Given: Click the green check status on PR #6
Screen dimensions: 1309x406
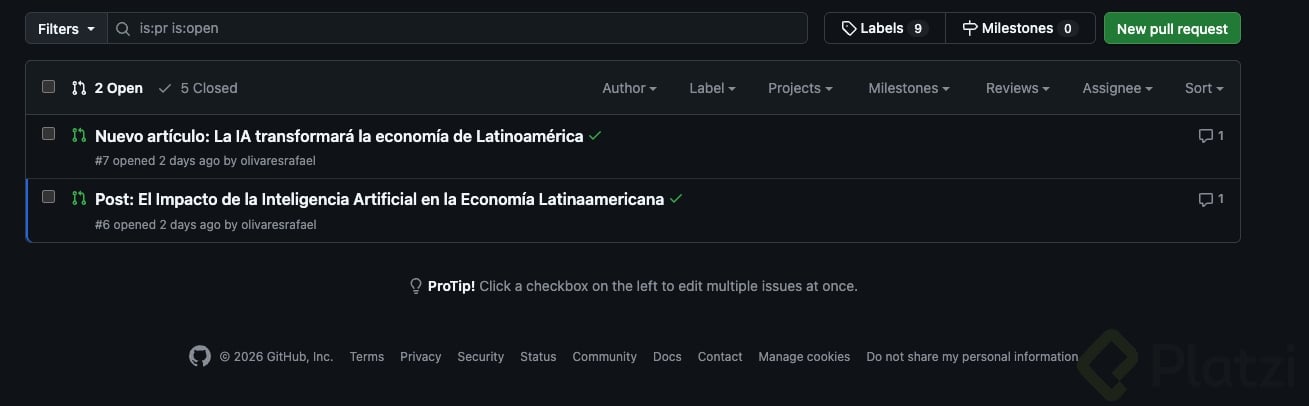Looking at the screenshot, I should tap(676, 199).
